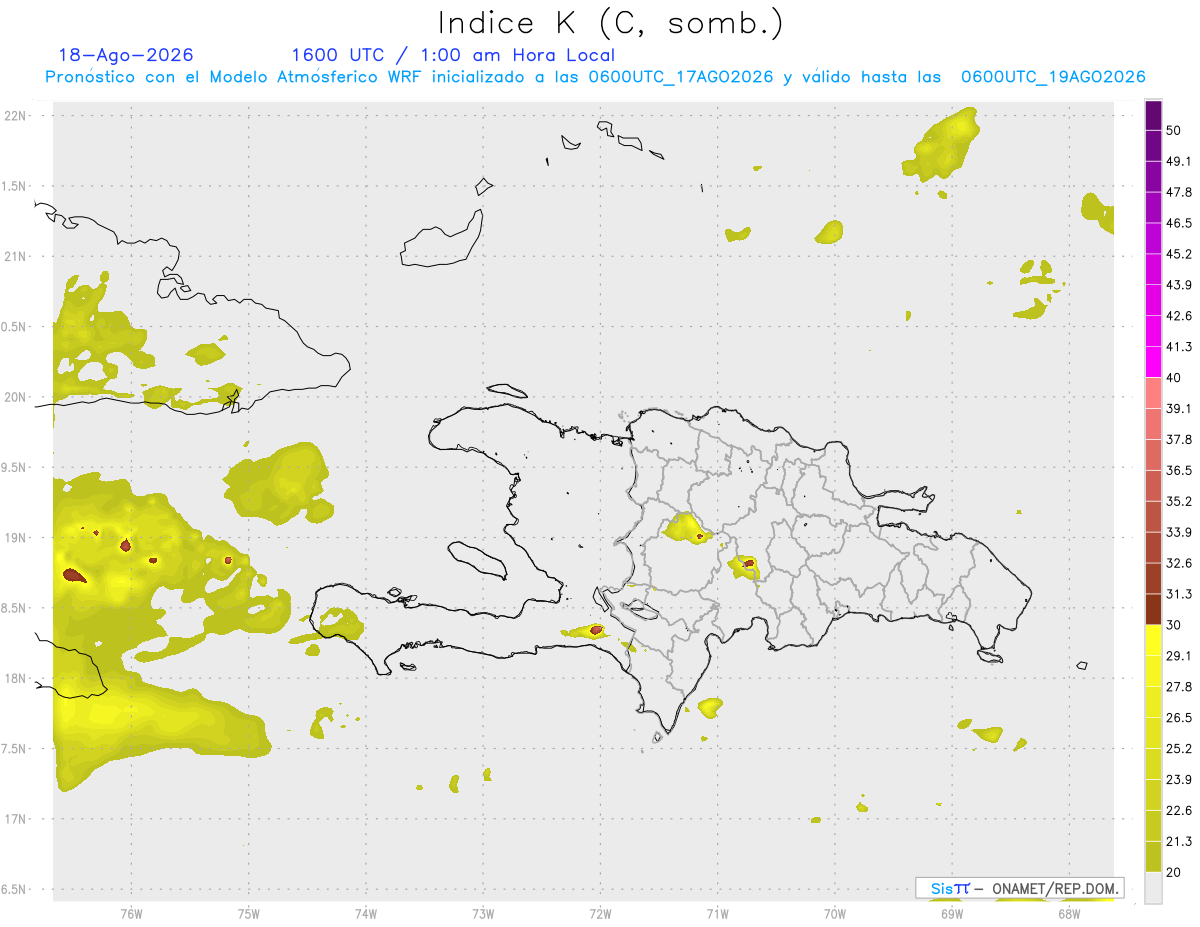Select the salmon swatch between 39.1 and 40
This screenshot has width=1200, height=927.
point(1153,394)
